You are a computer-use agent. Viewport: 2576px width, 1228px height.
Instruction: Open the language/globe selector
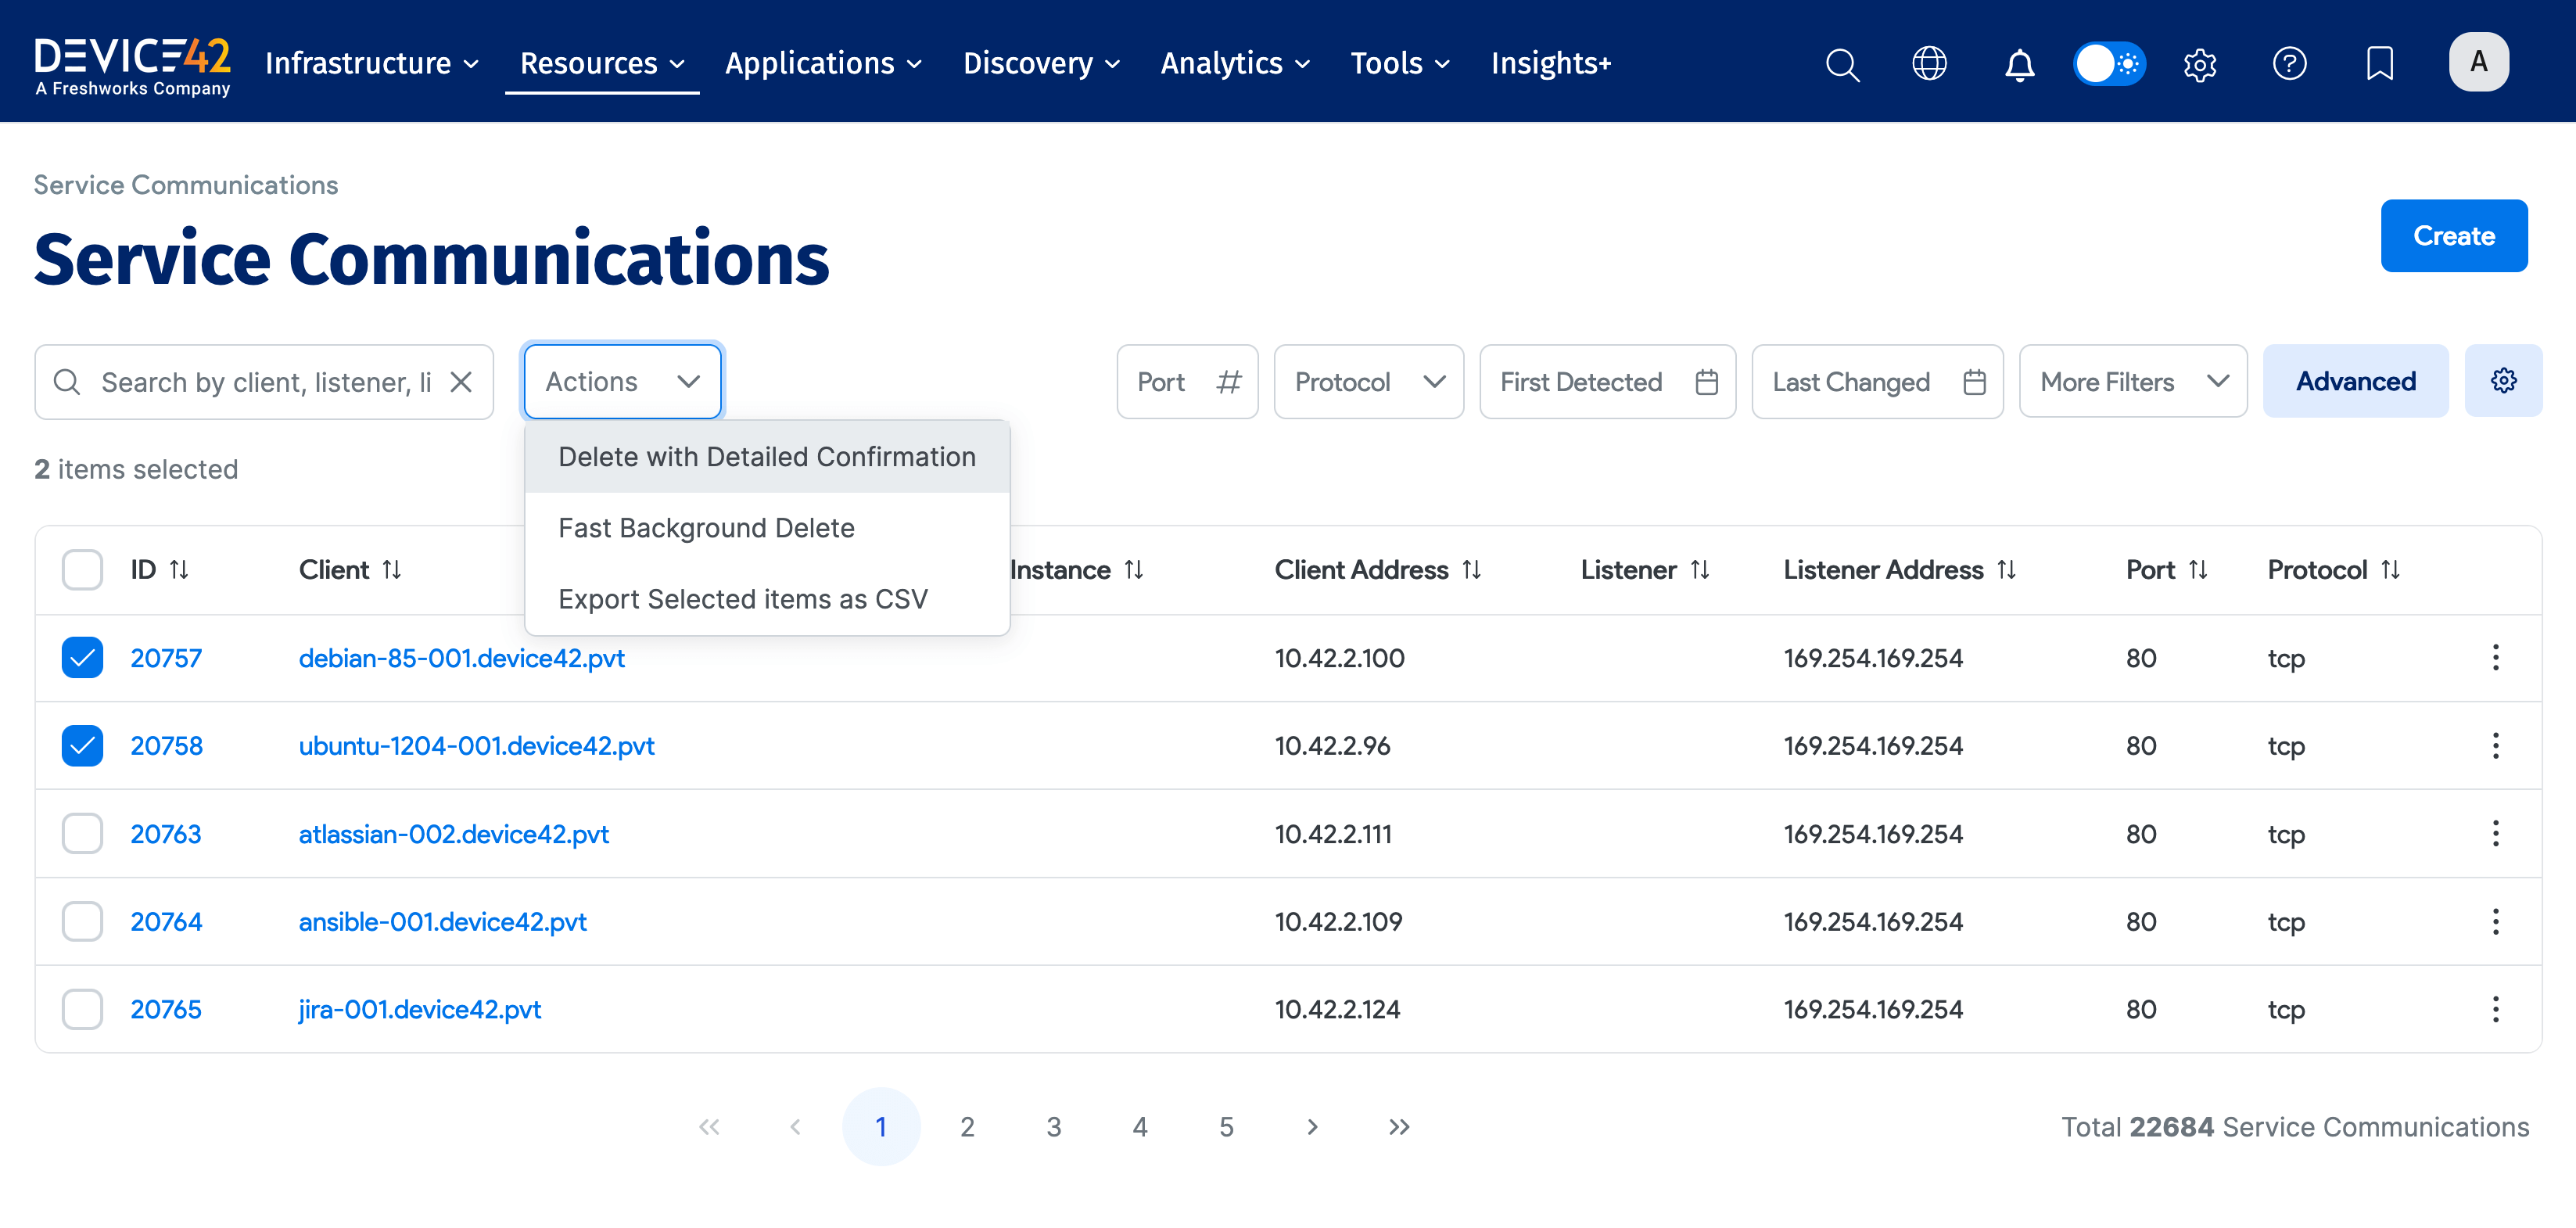point(1929,64)
